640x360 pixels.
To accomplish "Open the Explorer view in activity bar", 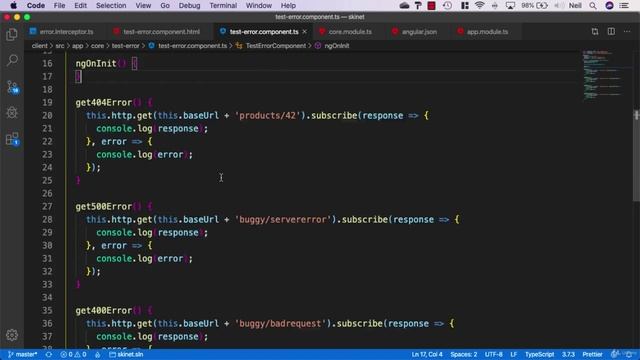I will (12, 35).
